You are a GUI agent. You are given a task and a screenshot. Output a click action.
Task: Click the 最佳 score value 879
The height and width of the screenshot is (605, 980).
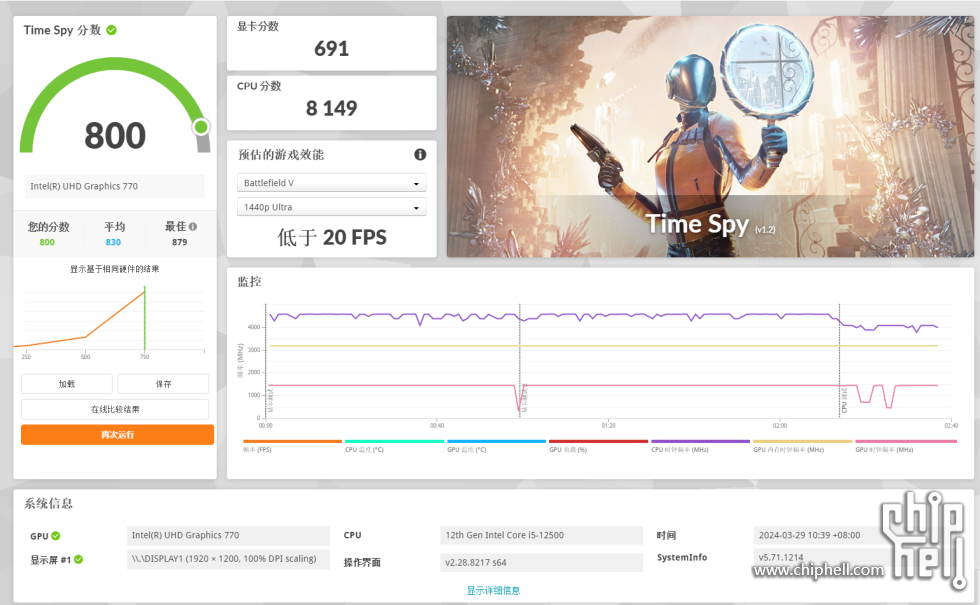point(179,242)
